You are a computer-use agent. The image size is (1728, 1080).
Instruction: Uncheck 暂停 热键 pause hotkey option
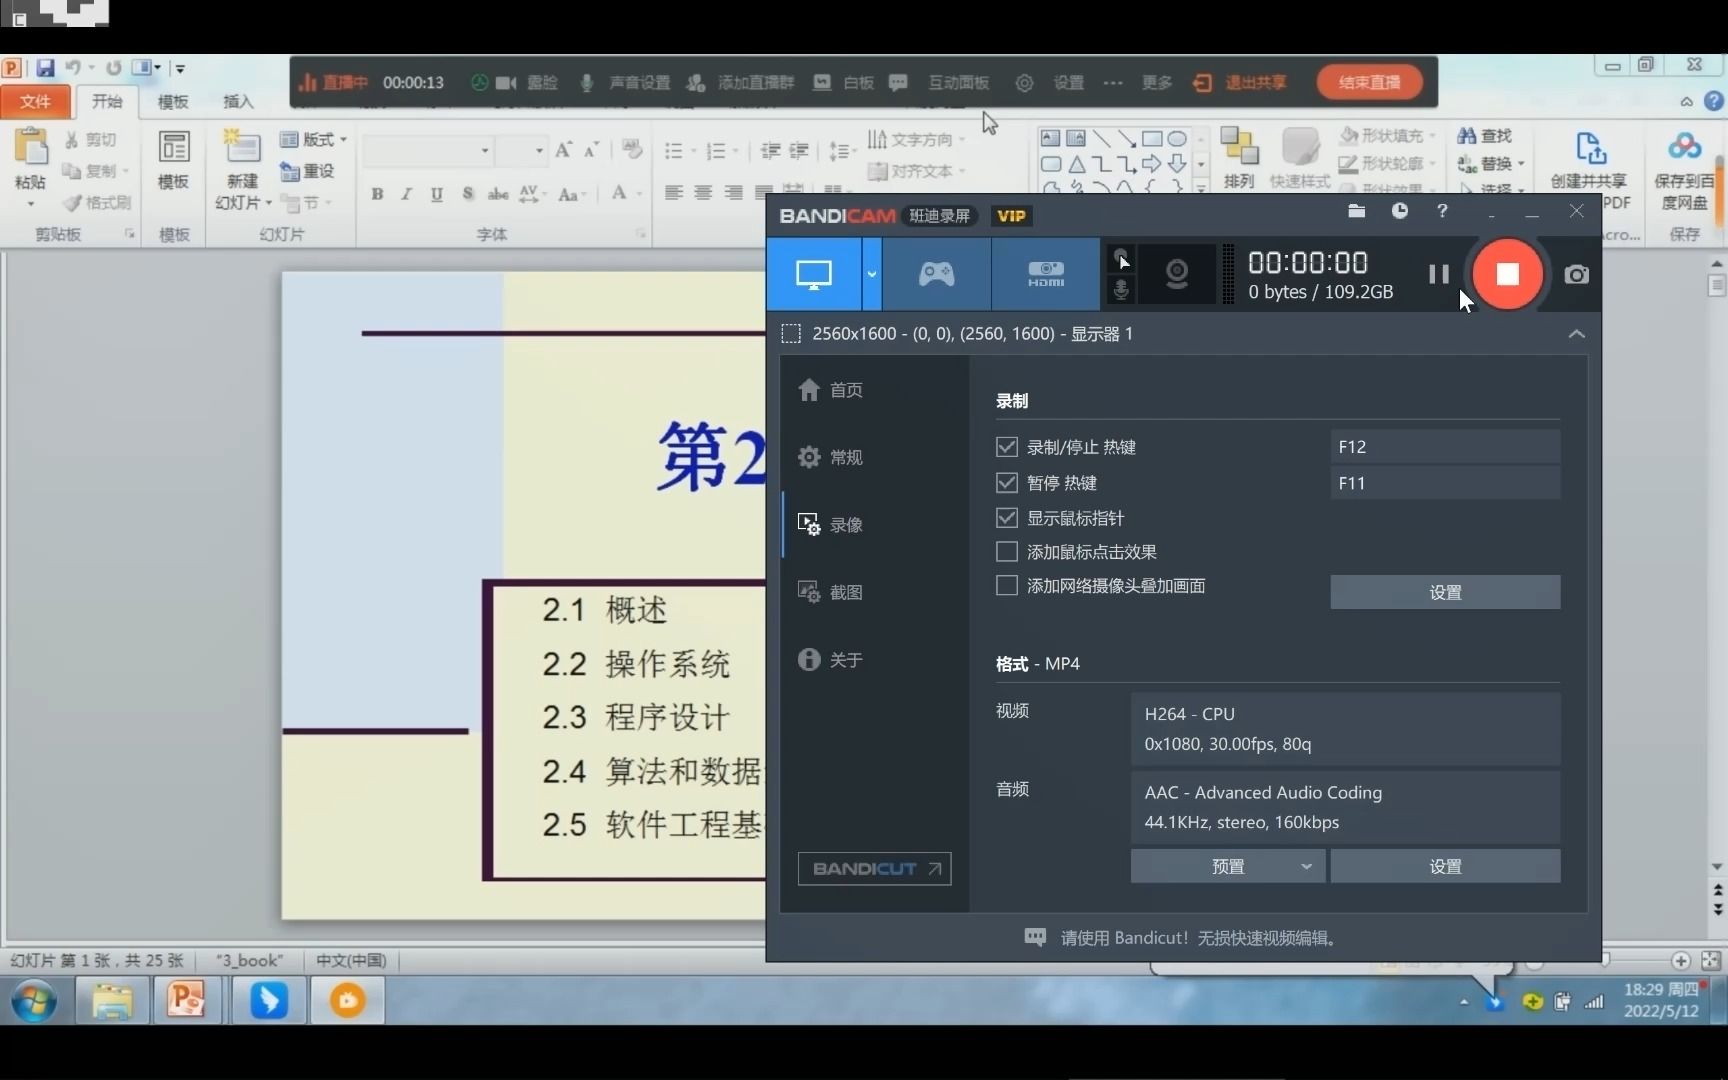[1006, 482]
